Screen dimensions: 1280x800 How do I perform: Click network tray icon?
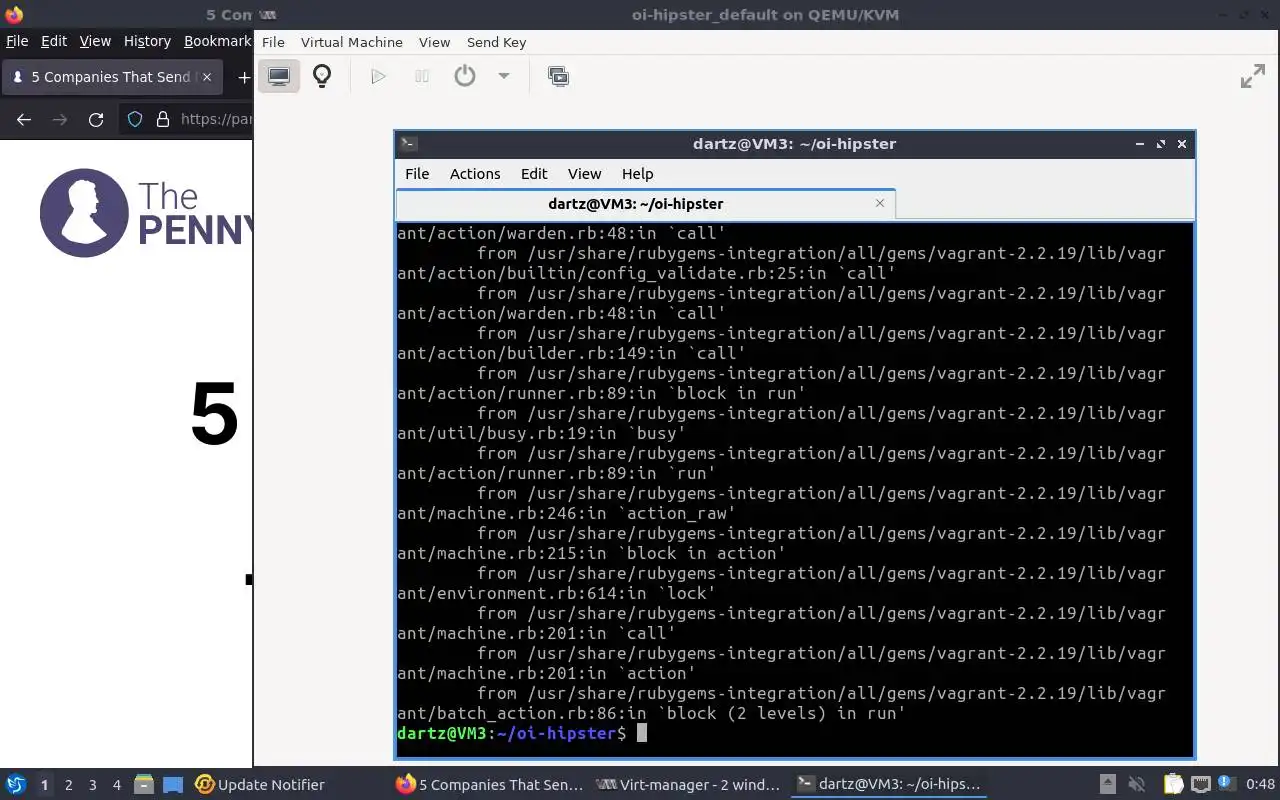tap(1201, 785)
